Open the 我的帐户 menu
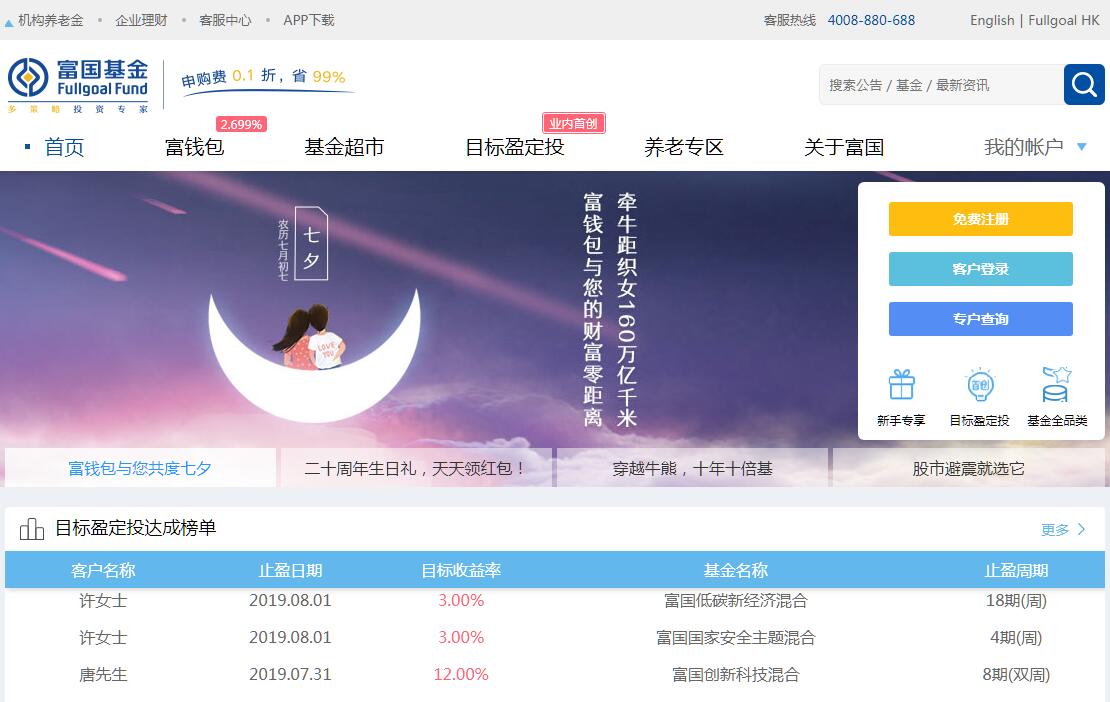1110x702 pixels. click(1024, 147)
